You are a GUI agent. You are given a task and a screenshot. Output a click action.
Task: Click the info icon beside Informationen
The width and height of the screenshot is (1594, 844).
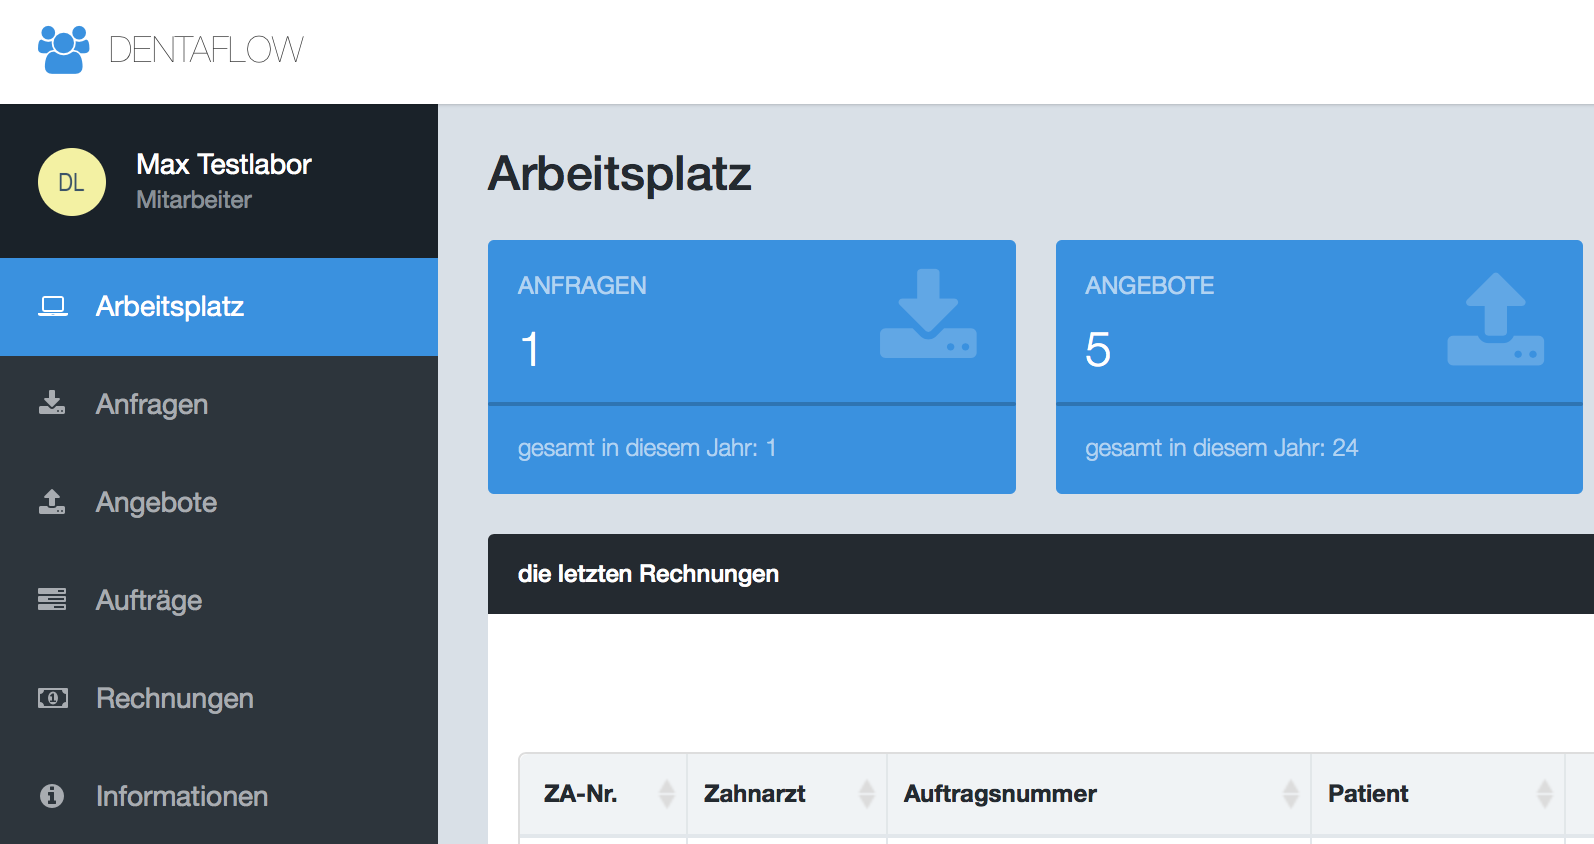pos(52,795)
